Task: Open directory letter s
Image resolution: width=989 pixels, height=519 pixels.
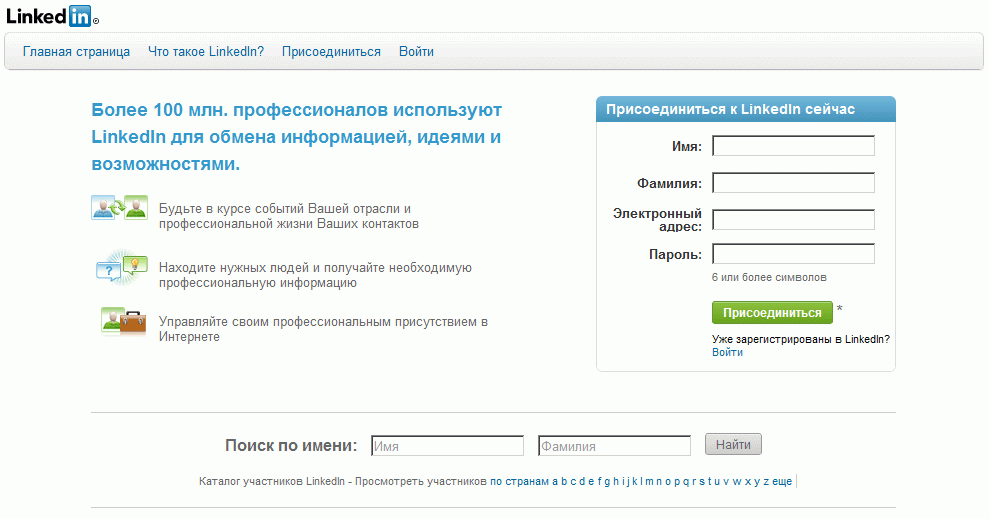Action: pos(701,482)
